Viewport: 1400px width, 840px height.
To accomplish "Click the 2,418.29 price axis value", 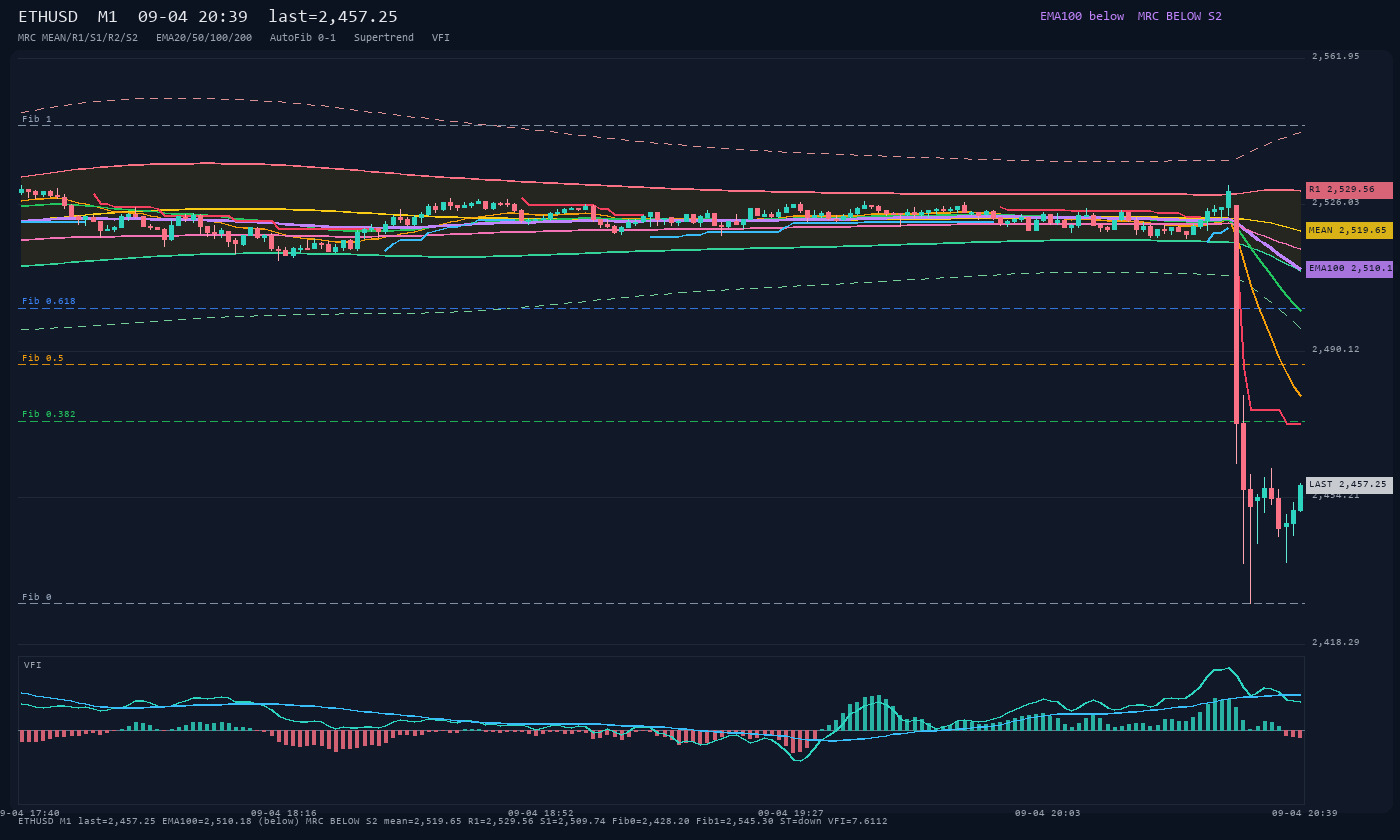I will point(1336,642).
